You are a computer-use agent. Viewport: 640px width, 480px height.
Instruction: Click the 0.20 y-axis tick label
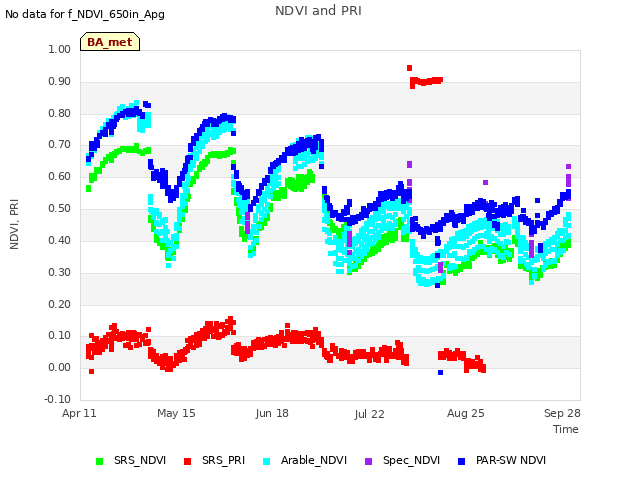[60, 304]
